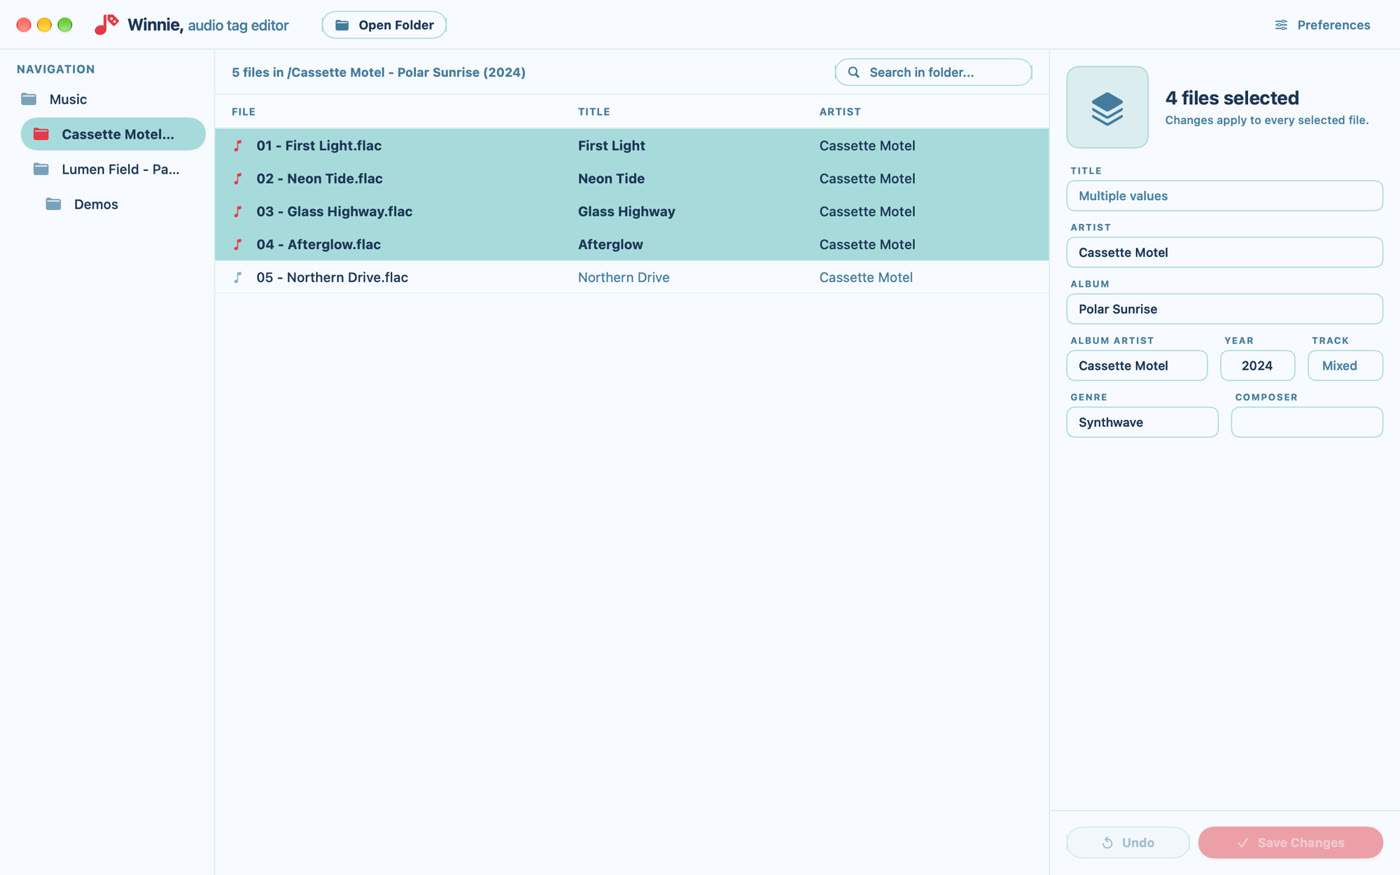The height and width of the screenshot is (875, 1400).
Task: Open the Lumen Field folder
Action: tap(113, 169)
